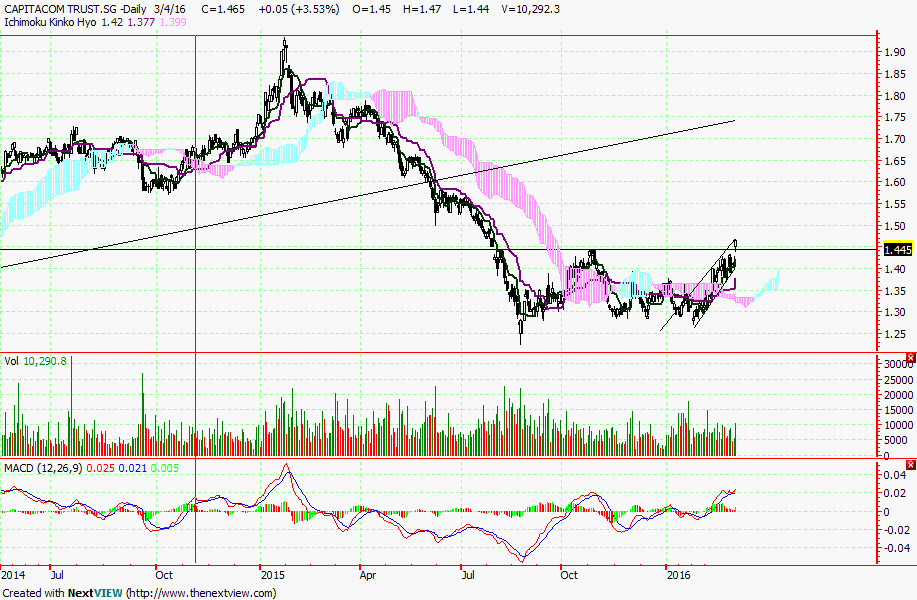Click the L=1.44 low value
Screen dimensions: 917x600
click(x=471, y=9)
